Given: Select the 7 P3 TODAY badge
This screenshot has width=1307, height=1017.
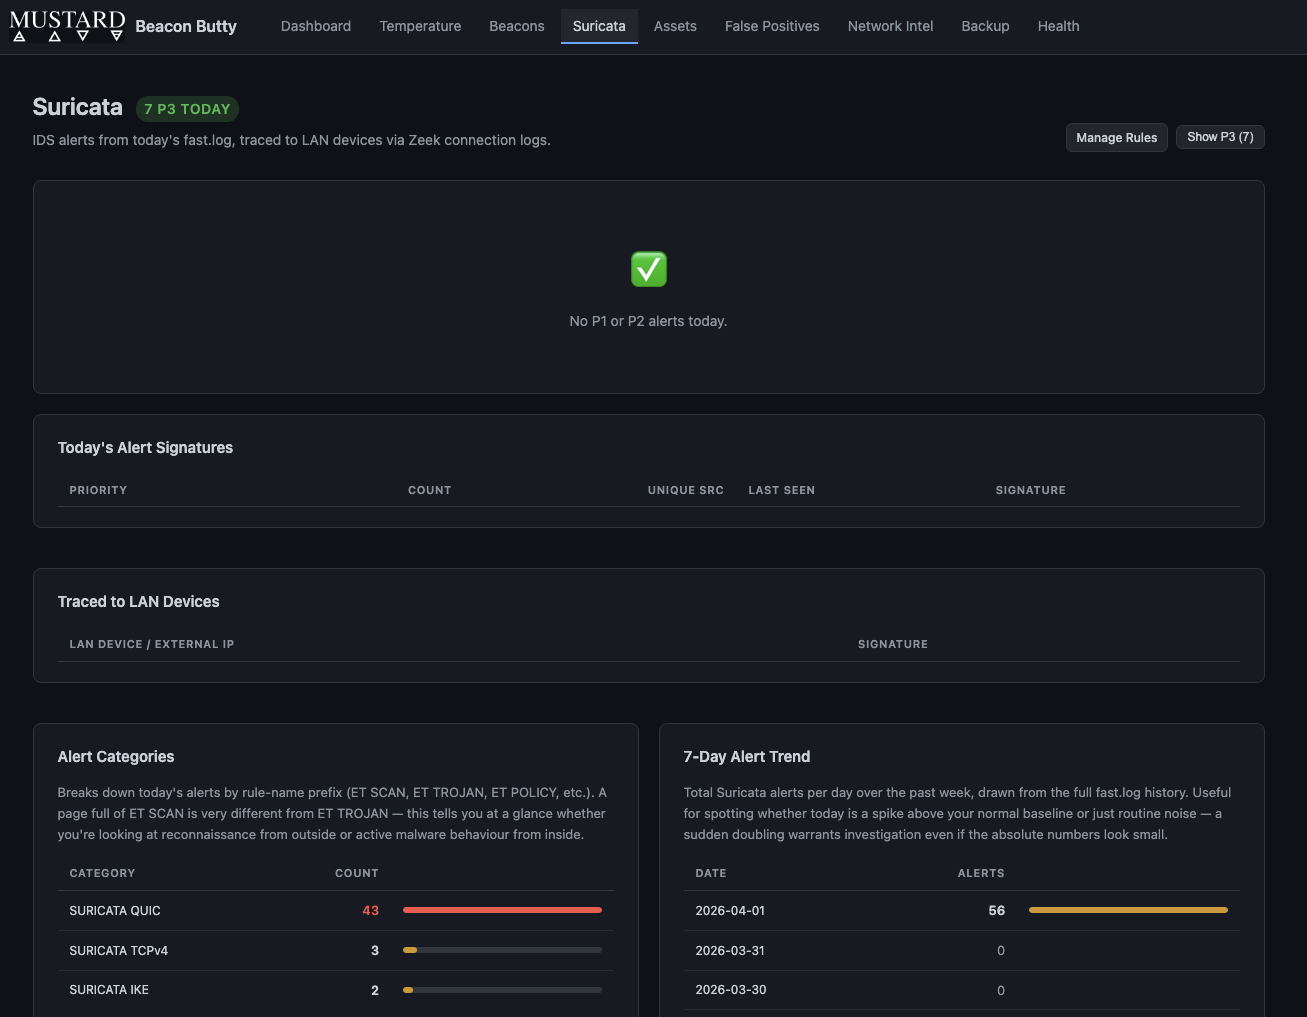Looking at the screenshot, I should (x=186, y=108).
